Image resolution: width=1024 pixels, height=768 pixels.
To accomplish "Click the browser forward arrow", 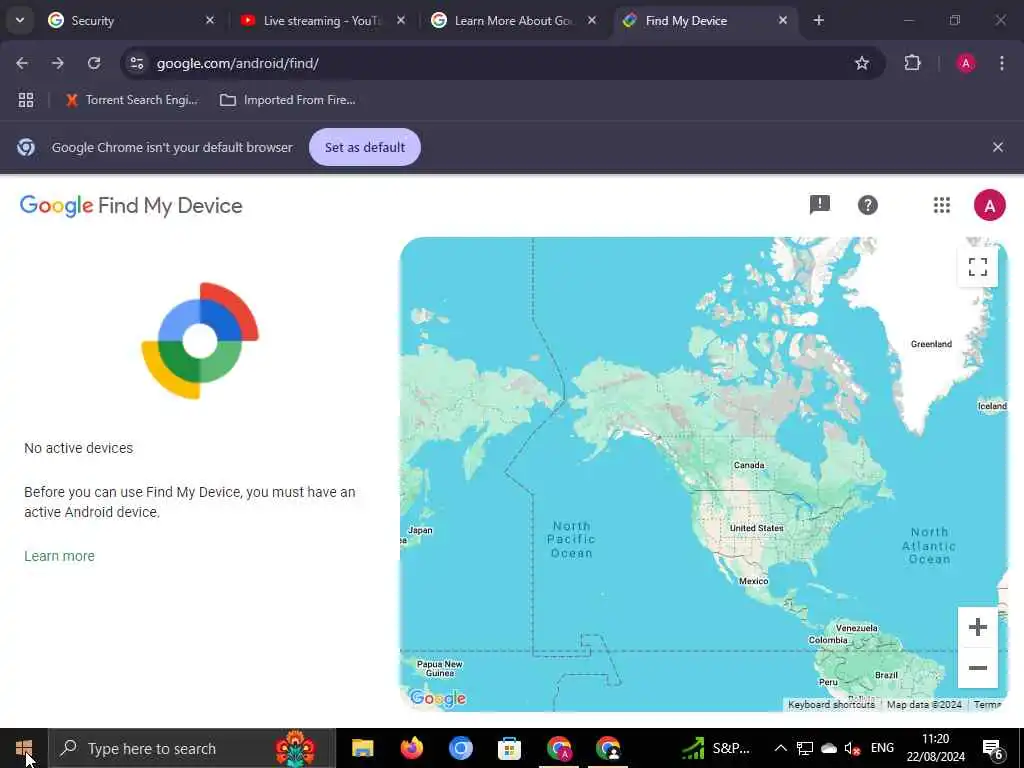I will [58, 63].
